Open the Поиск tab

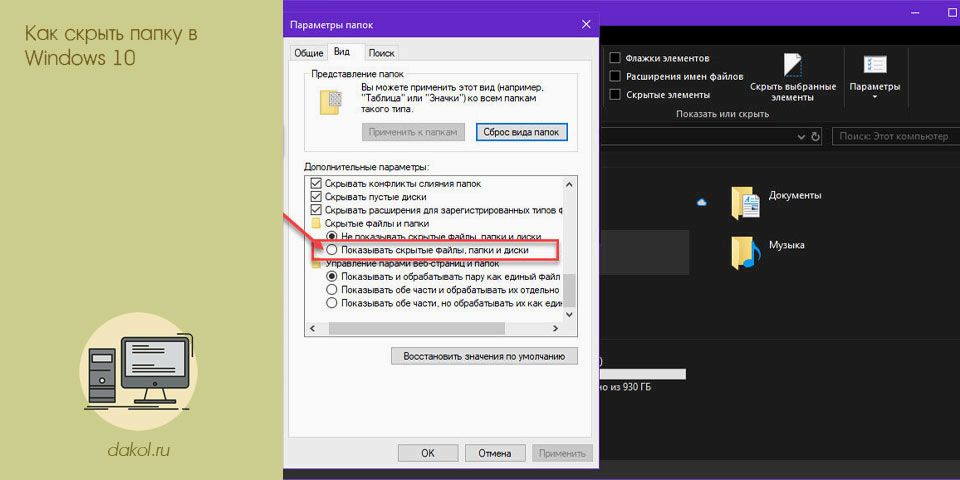[381, 53]
